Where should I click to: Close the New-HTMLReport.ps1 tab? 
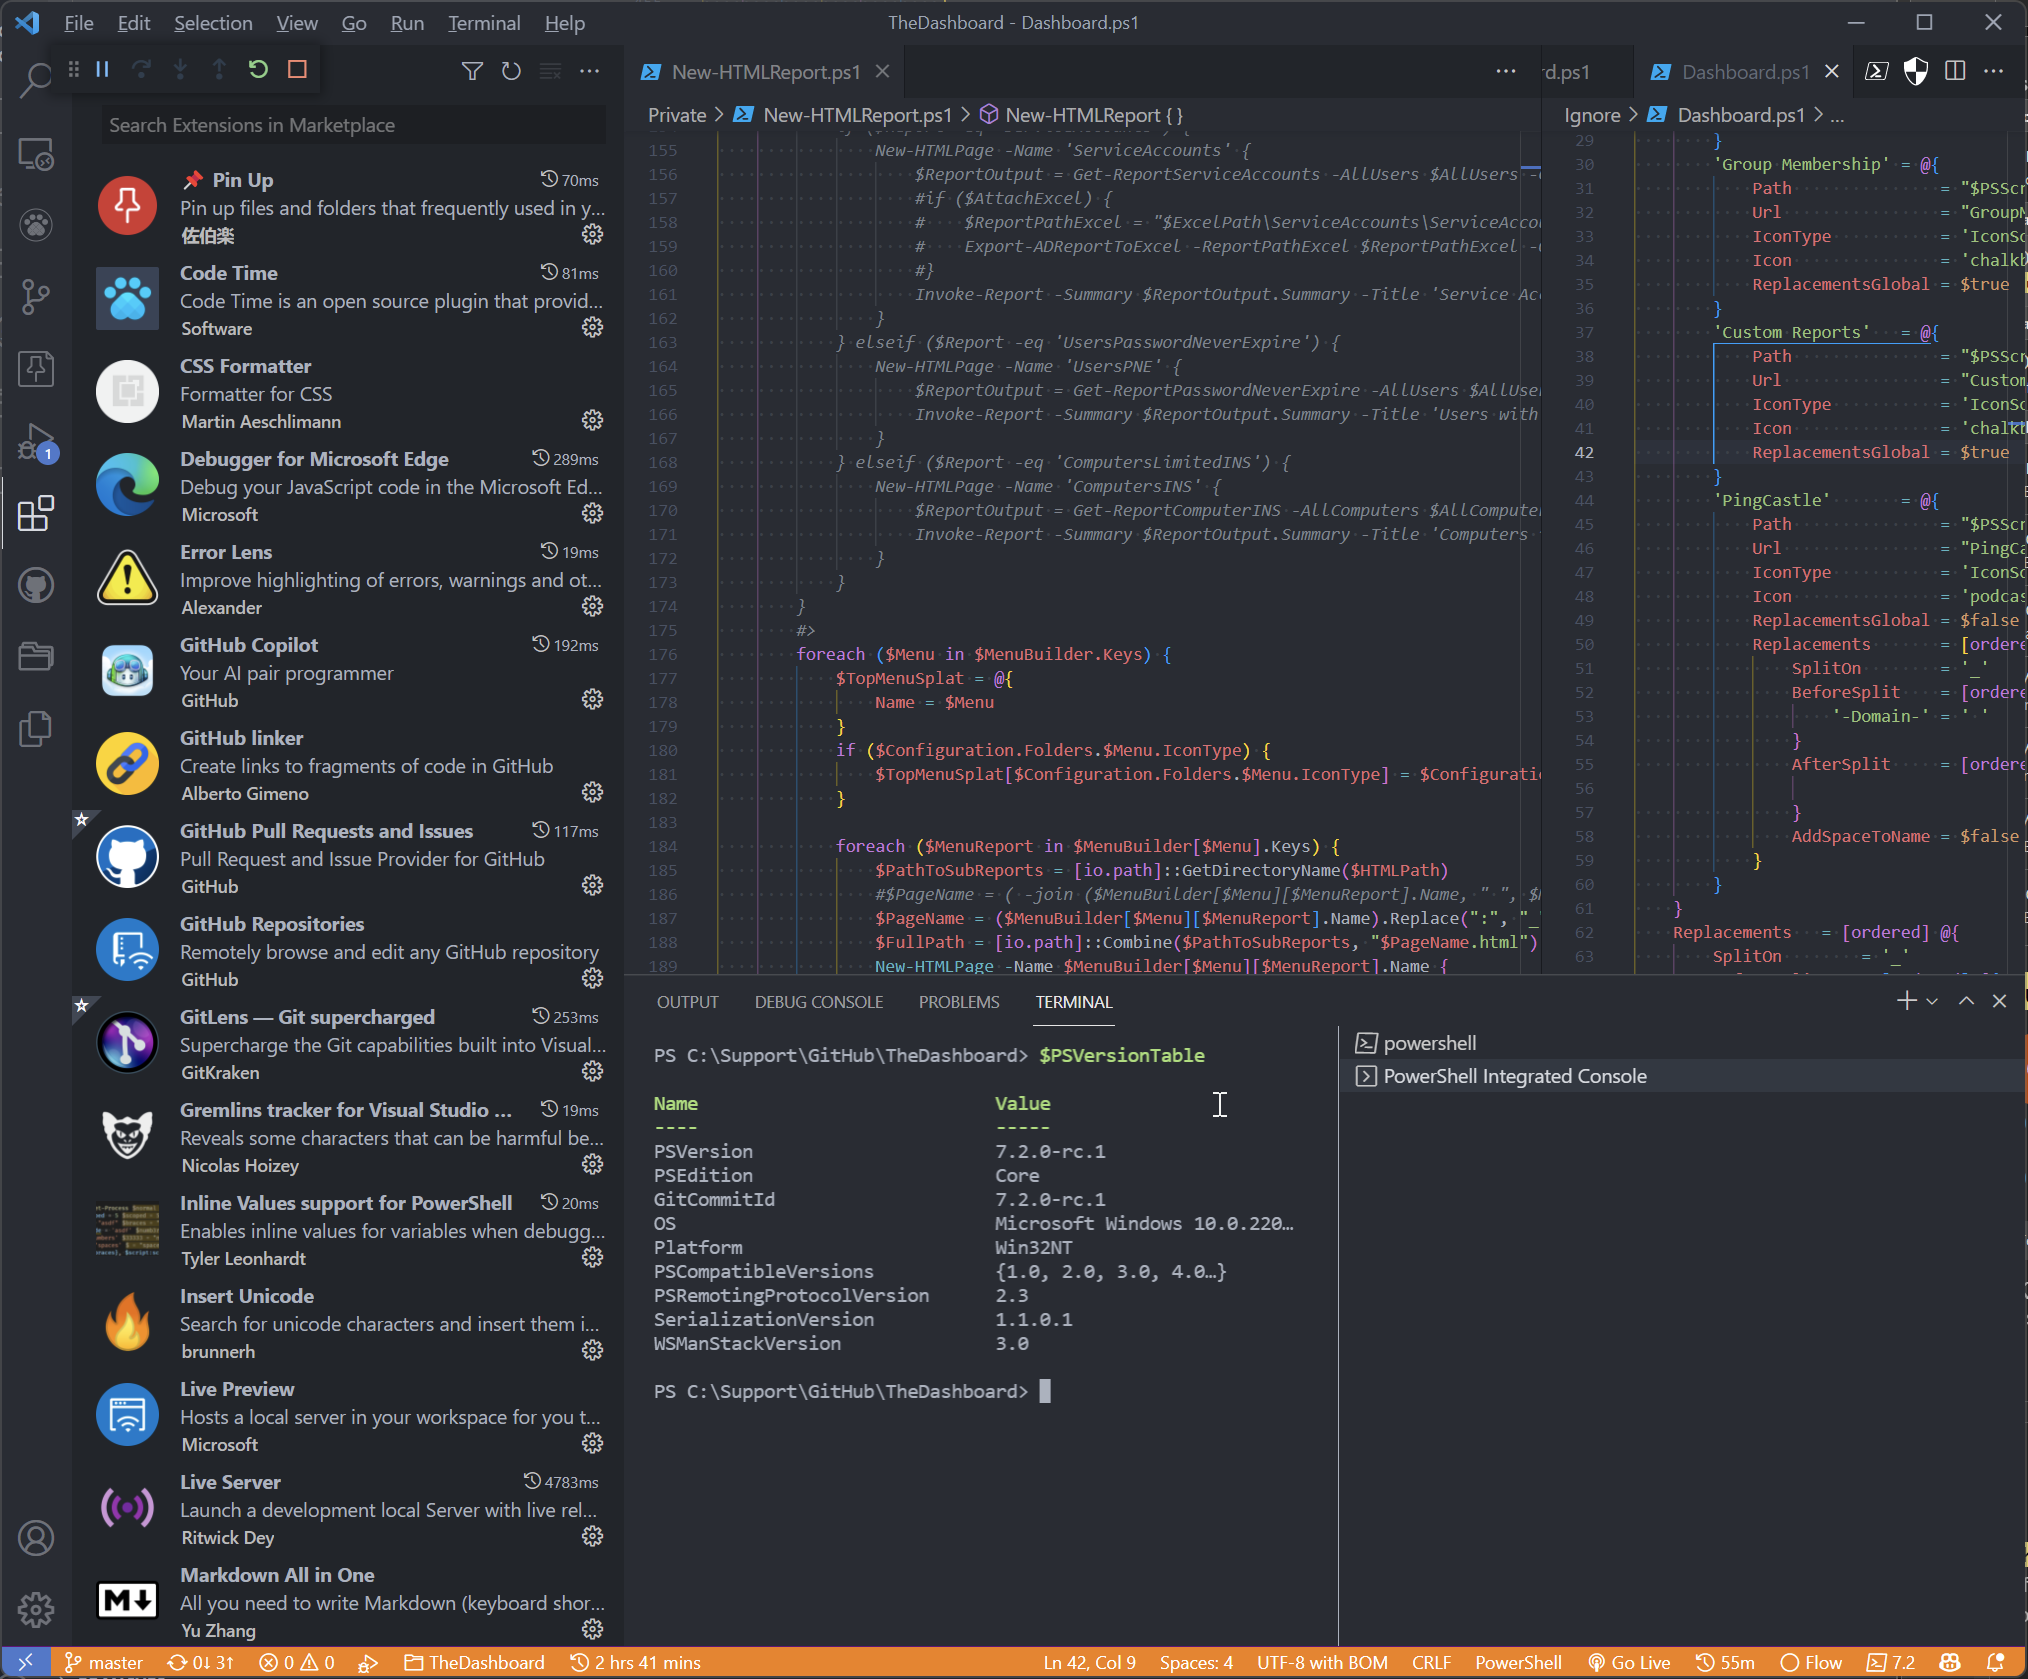(882, 72)
